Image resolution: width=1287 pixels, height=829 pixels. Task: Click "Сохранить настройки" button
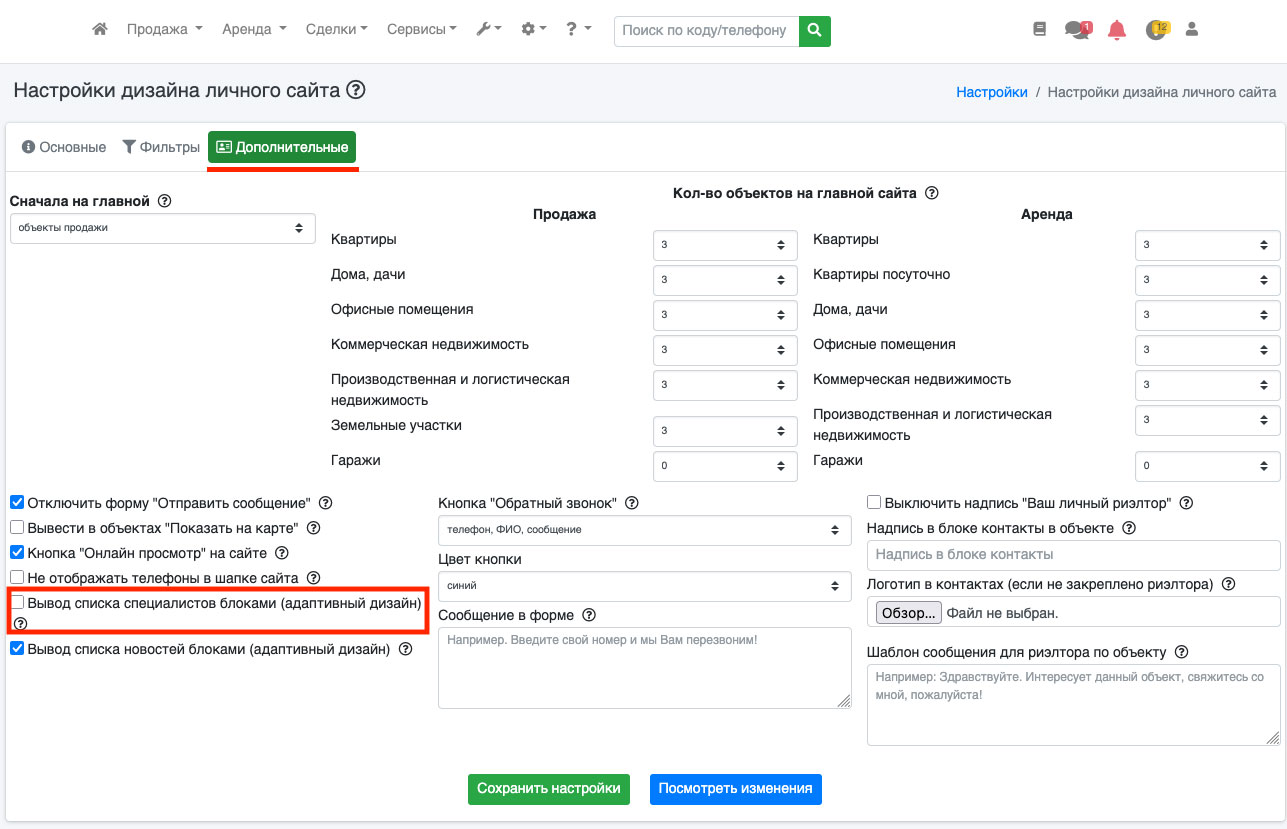tap(549, 788)
